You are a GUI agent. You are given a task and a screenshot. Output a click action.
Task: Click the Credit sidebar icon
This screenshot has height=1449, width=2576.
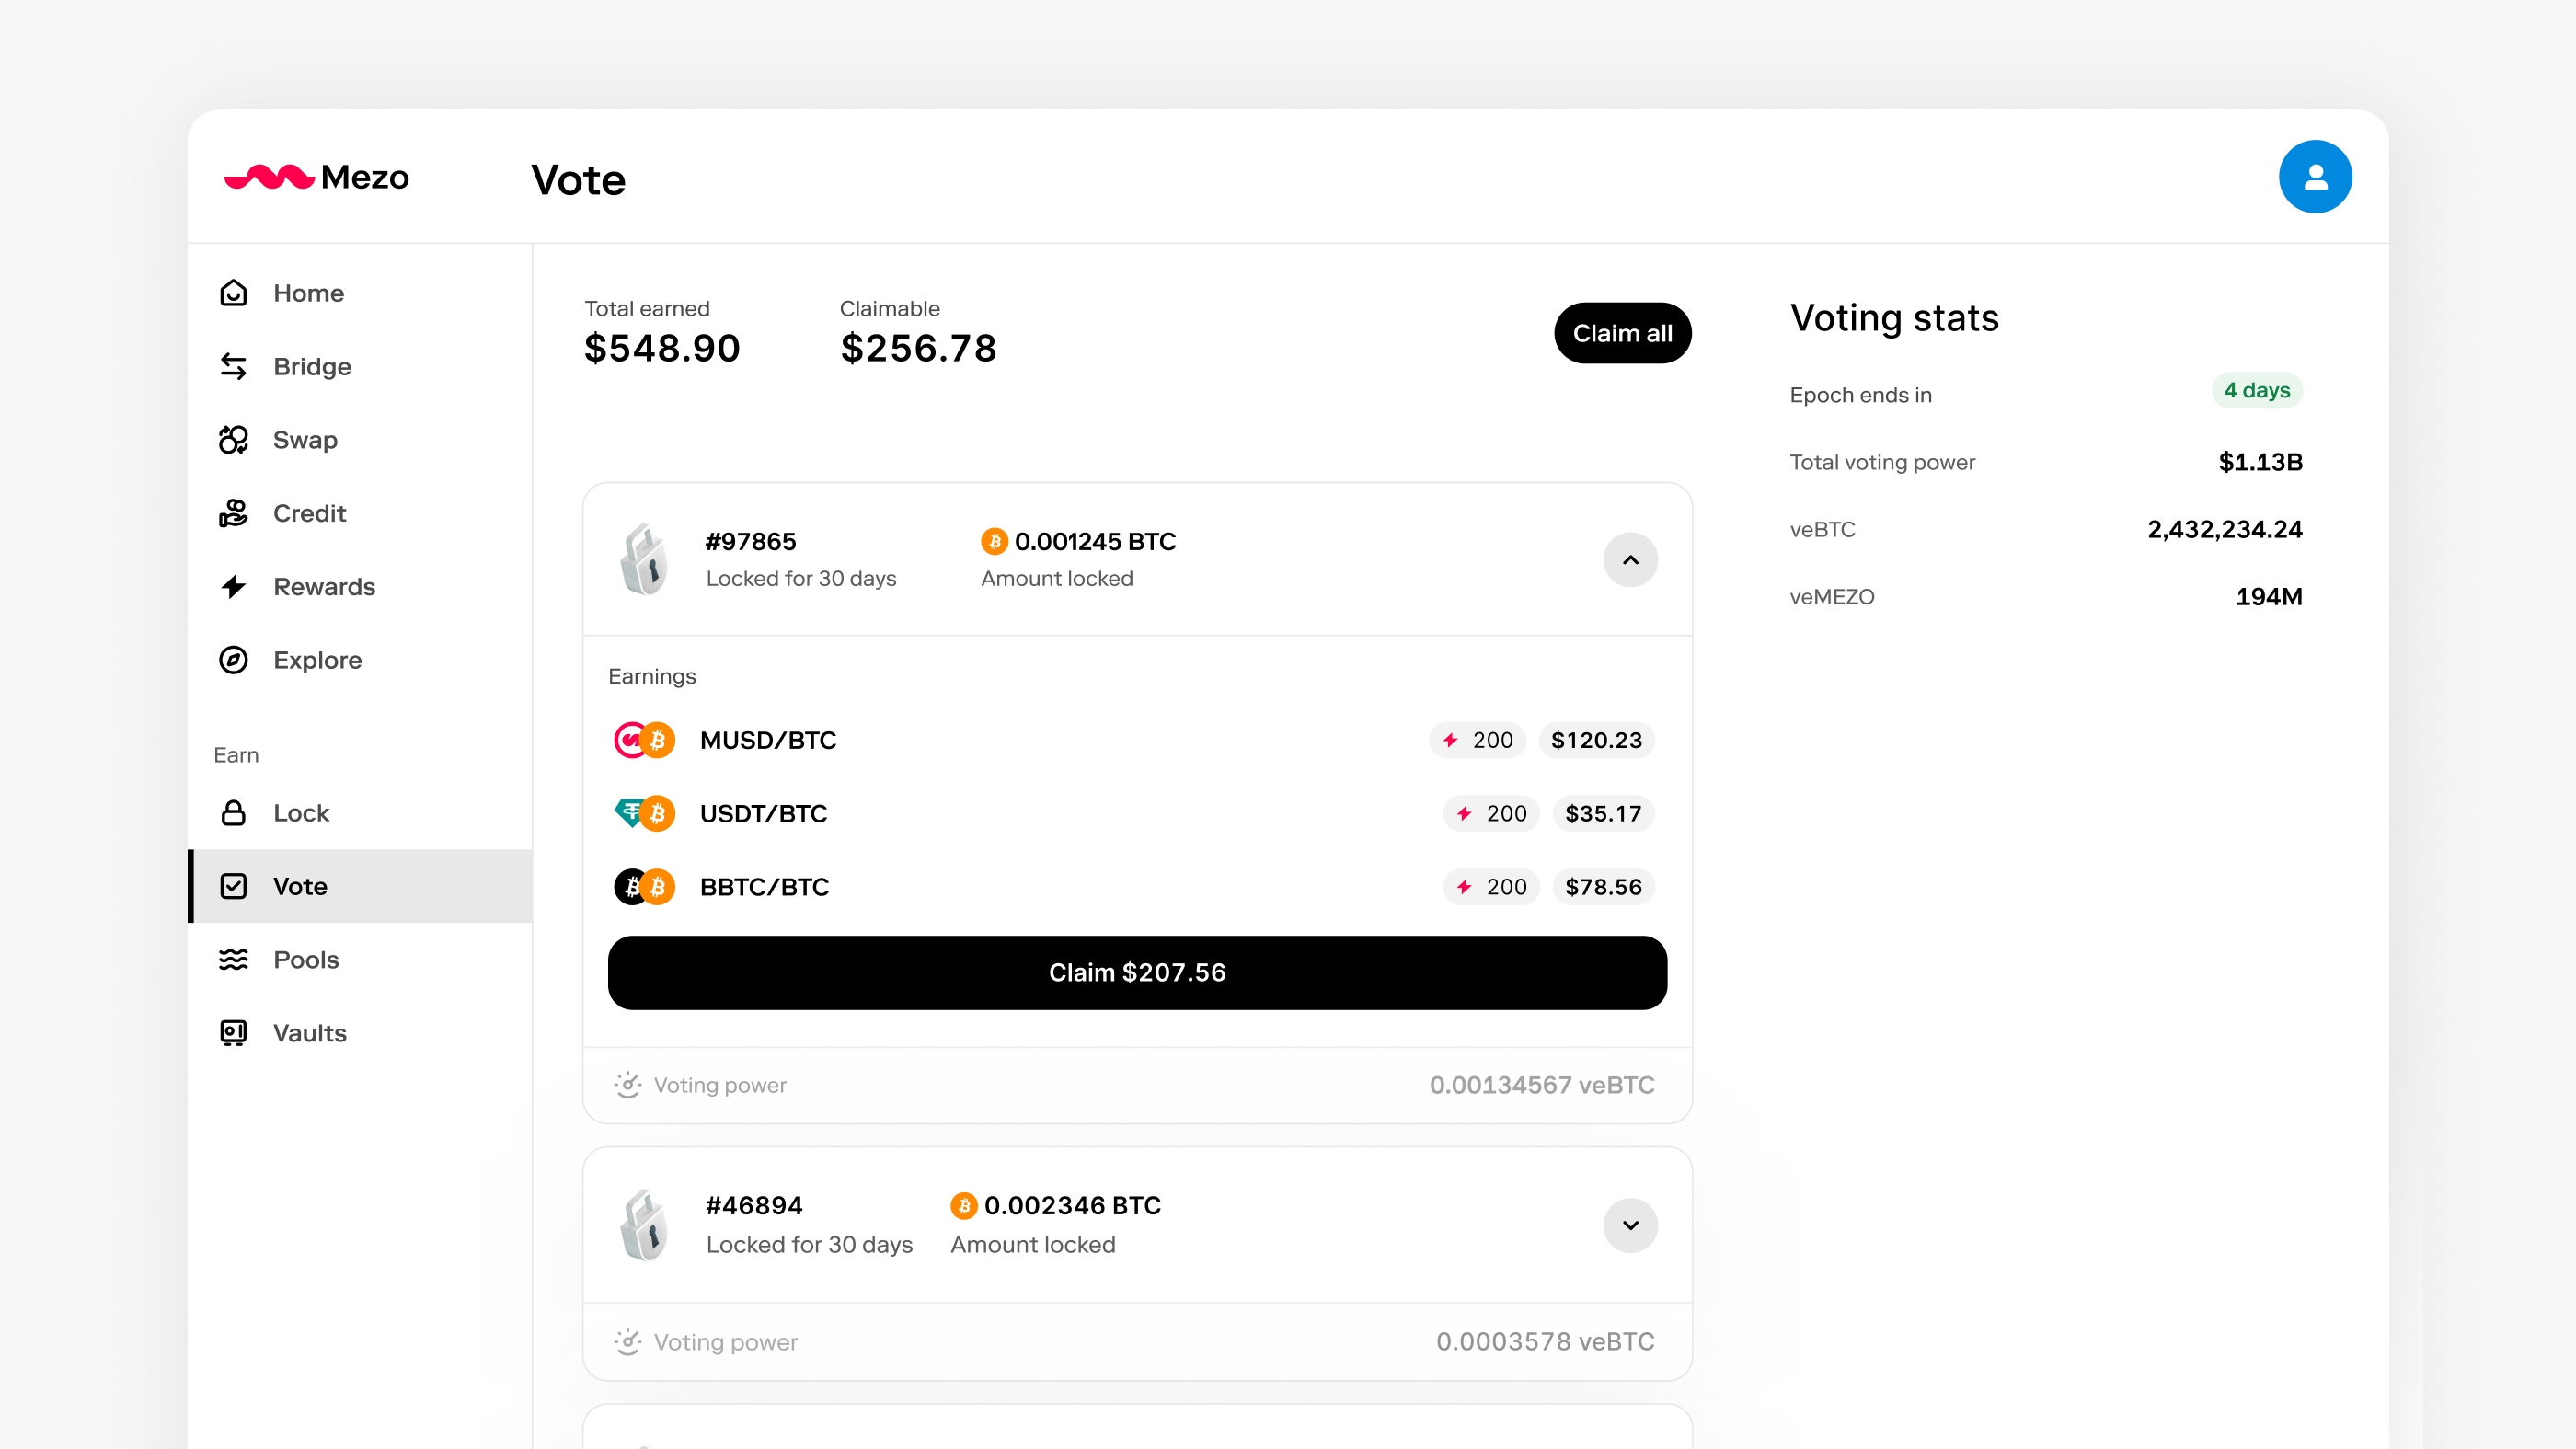(x=233, y=513)
